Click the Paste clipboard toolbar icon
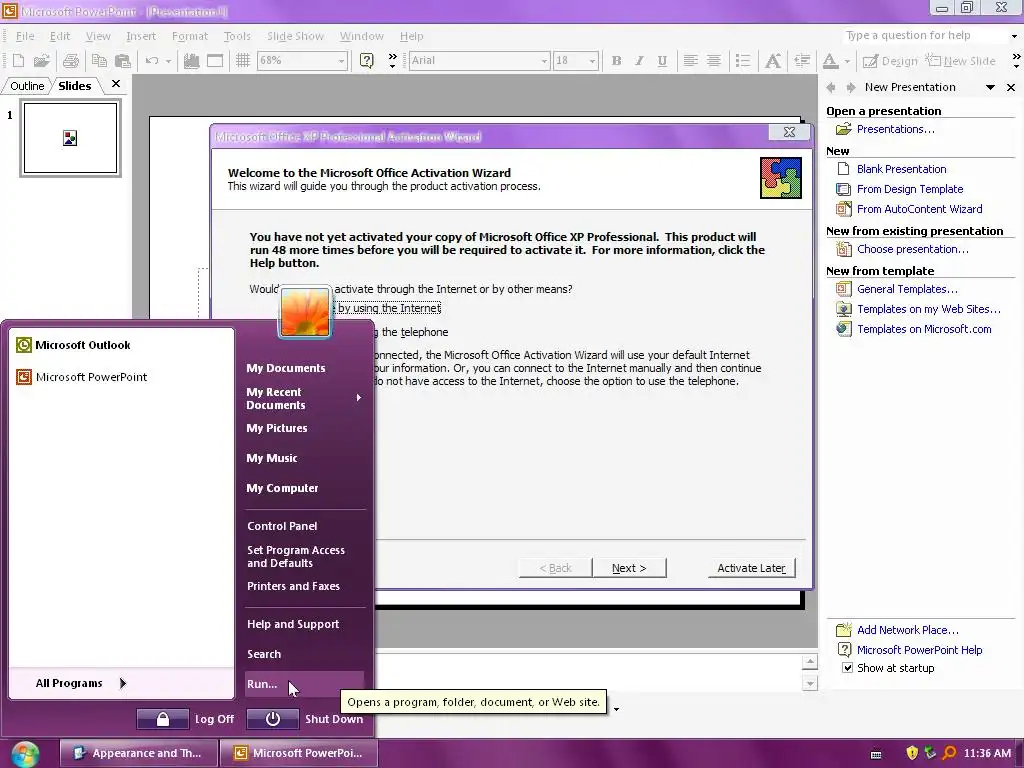 pyautogui.click(x=122, y=61)
